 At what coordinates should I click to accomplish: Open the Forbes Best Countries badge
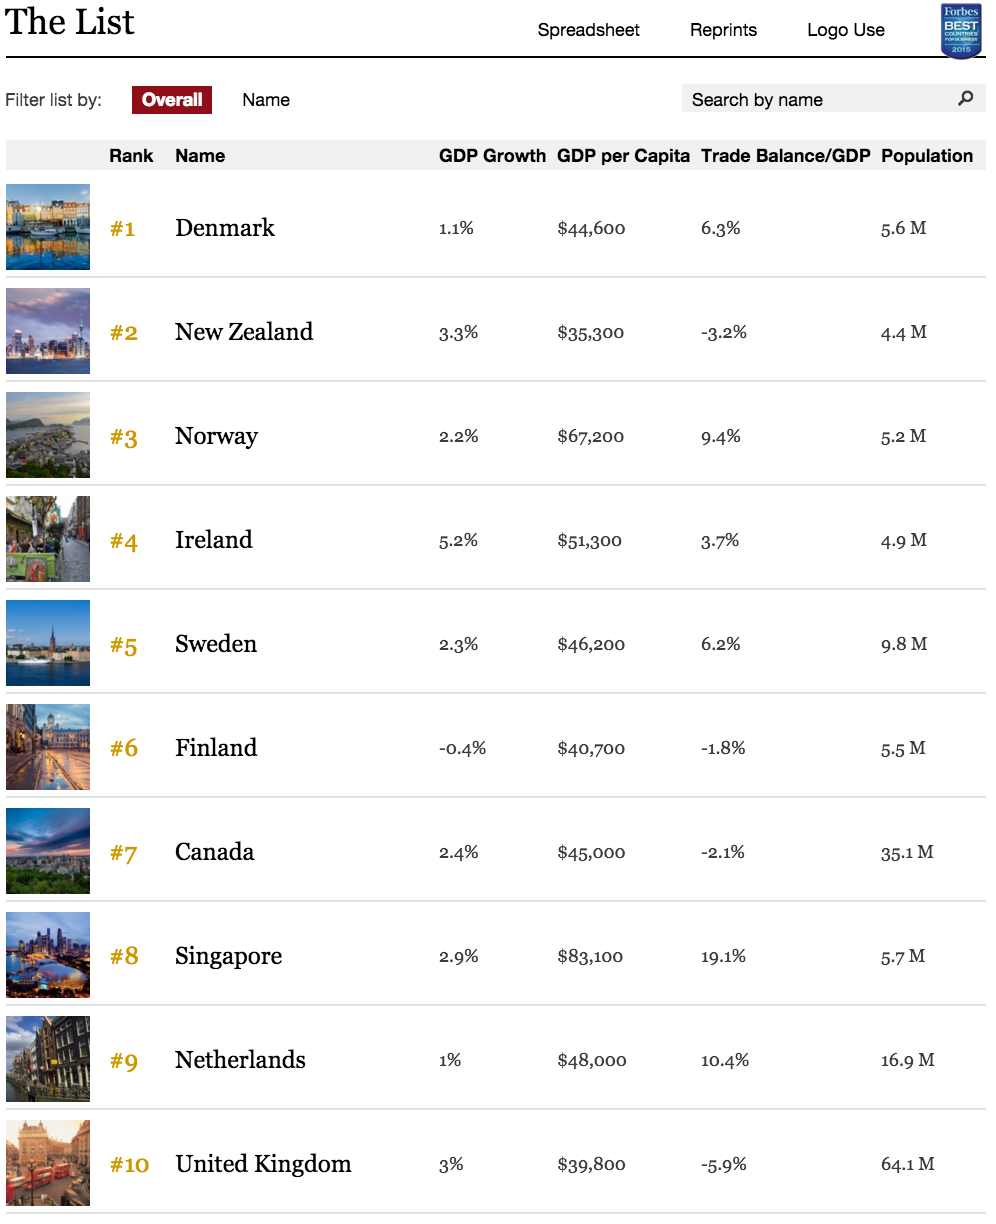point(961,31)
